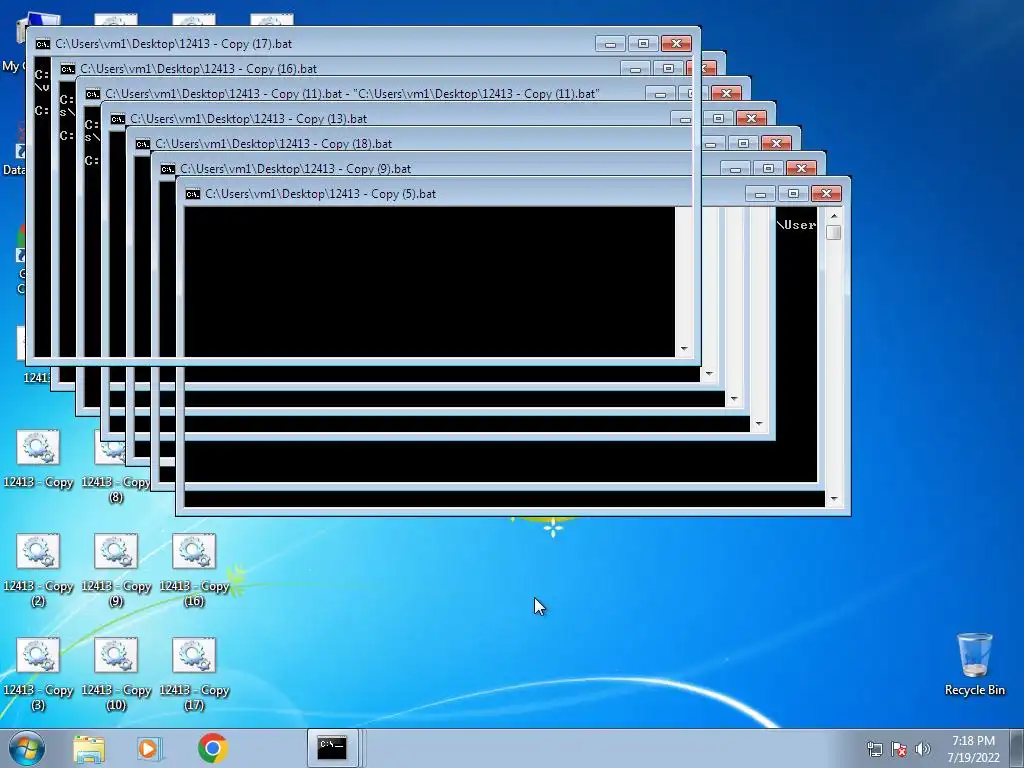
Task: Select the Recycle Bin icon
Action: (x=974, y=664)
